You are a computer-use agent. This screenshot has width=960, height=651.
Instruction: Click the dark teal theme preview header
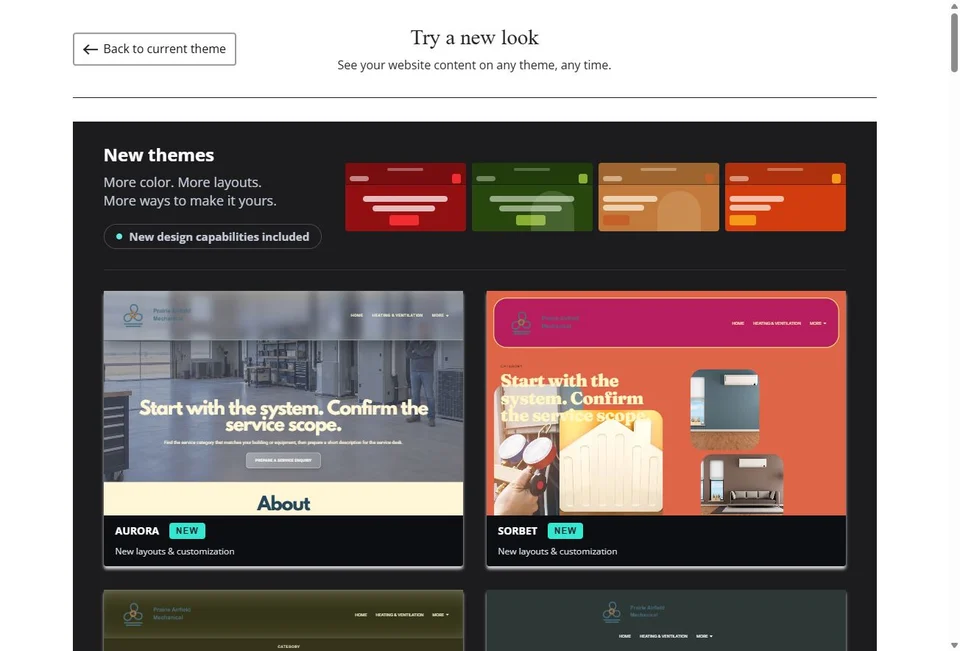coord(666,620)
